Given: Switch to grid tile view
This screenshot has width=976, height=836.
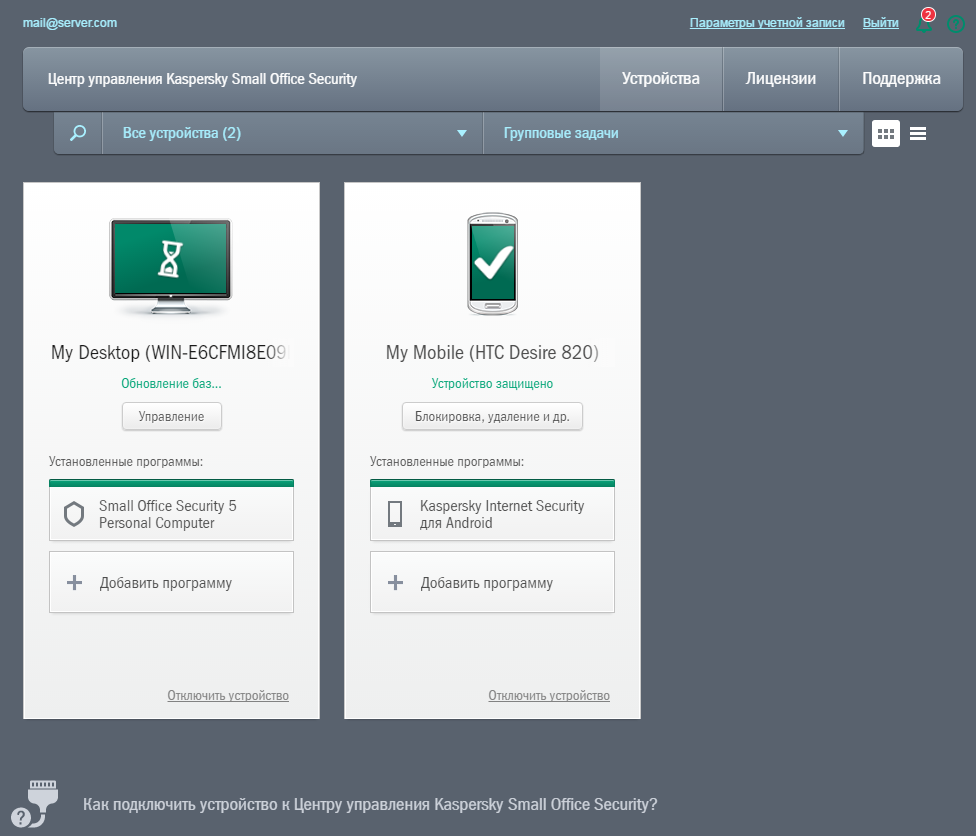Looking at the screenshot, I should click(x=886, y=133).
